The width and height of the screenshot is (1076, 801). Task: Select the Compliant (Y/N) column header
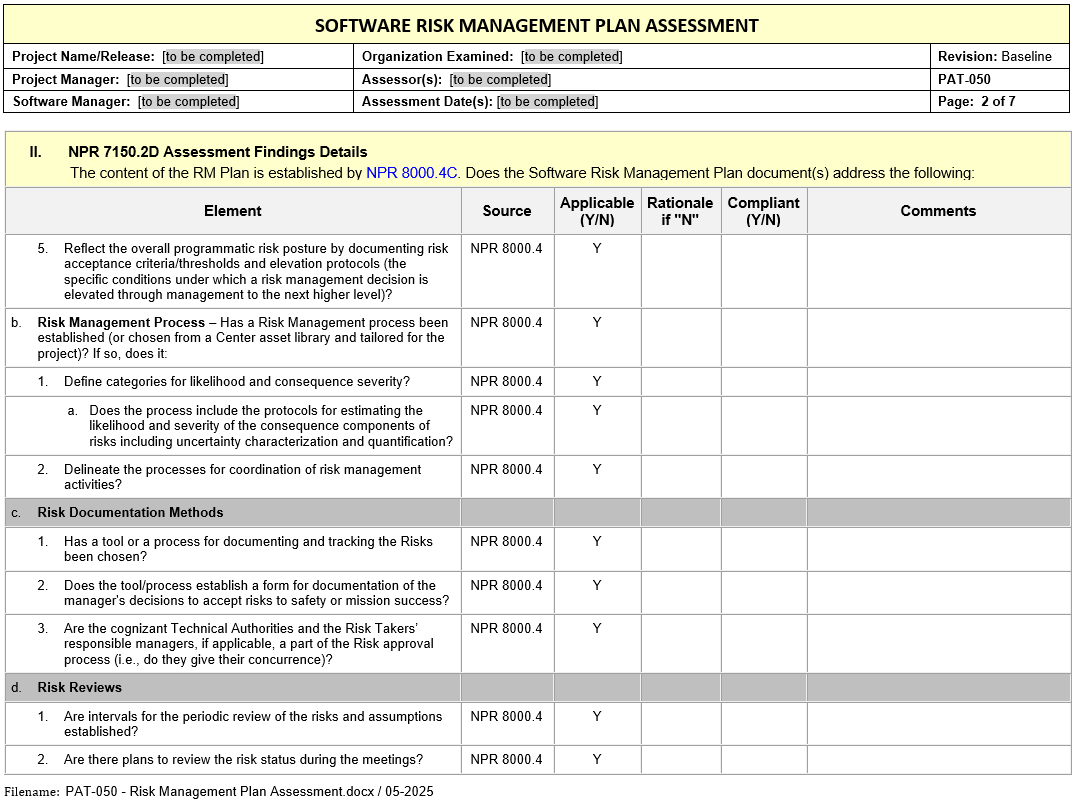[x=763, y=211]
